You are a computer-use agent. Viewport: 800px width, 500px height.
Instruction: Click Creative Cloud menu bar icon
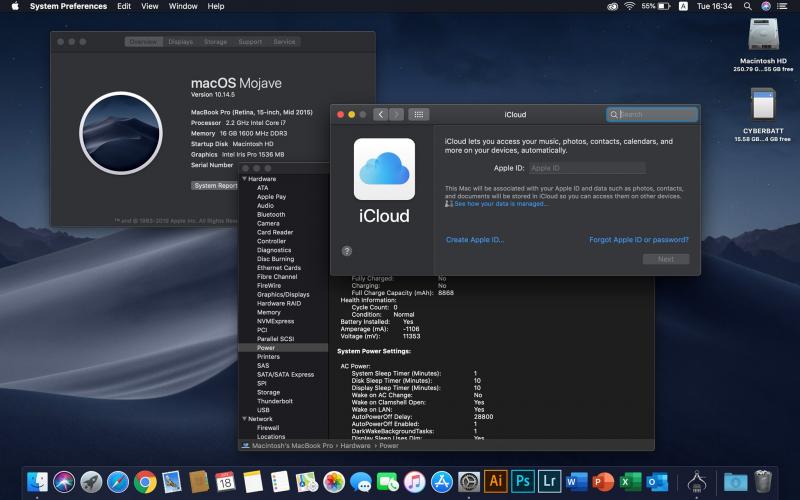click(612, 6)
